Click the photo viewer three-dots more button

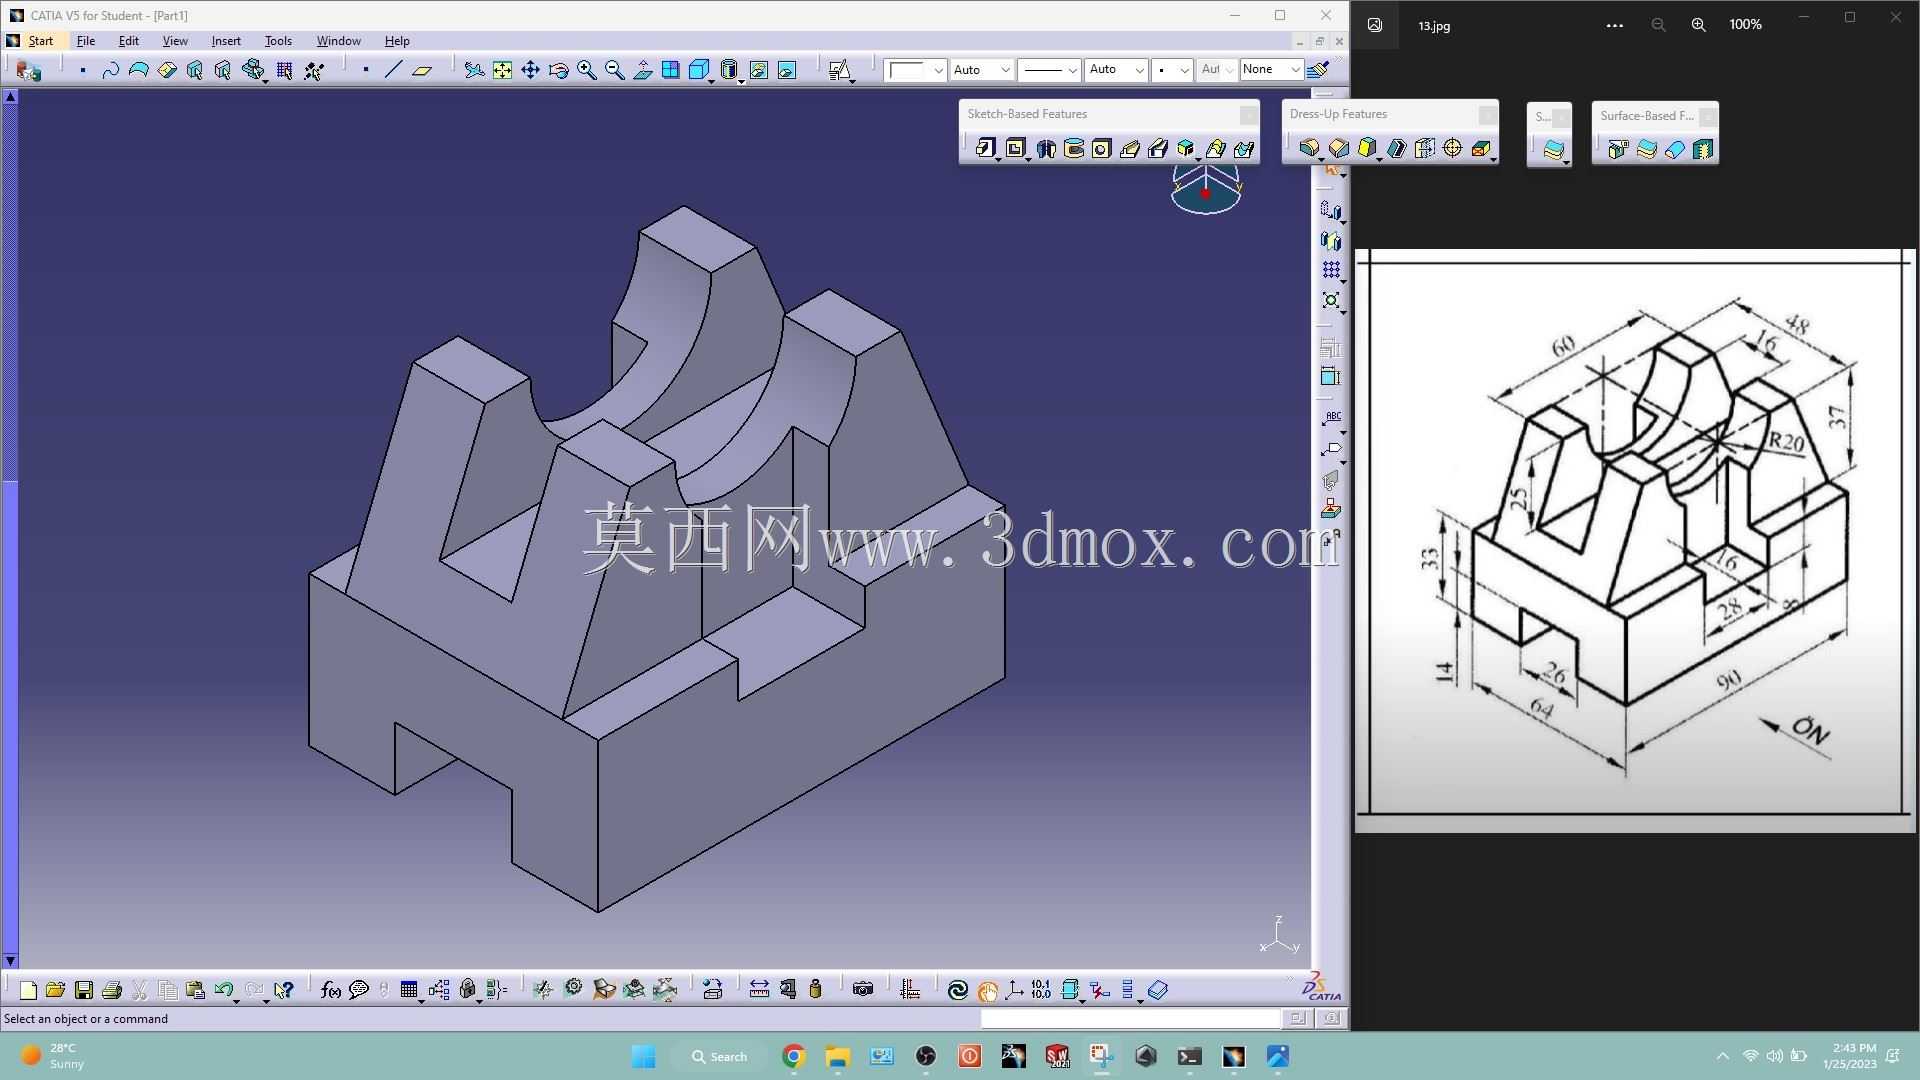click(x=1614, y=25)
